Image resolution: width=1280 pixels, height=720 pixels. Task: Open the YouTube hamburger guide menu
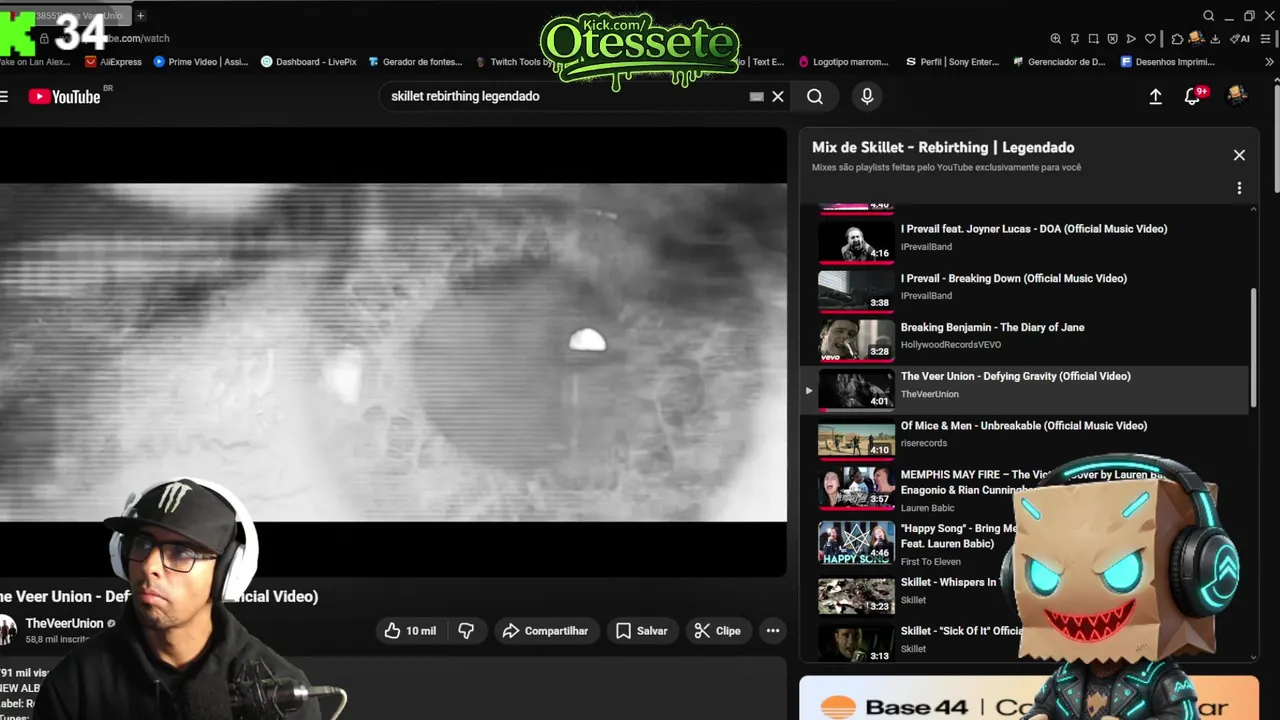tap(4, 96)
